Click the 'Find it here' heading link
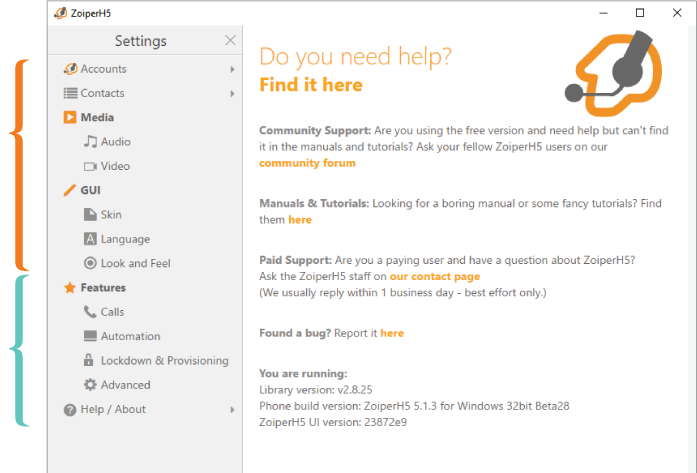Viewport: 697px width, 473px height. 311,85
